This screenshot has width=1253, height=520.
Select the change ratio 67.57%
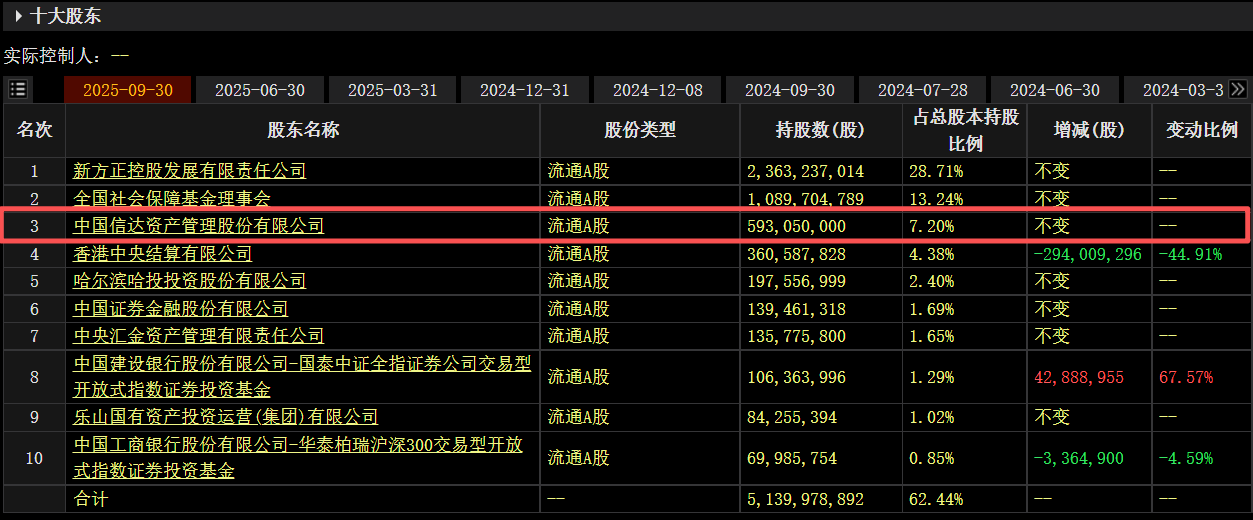click(x=1186, y=377)
